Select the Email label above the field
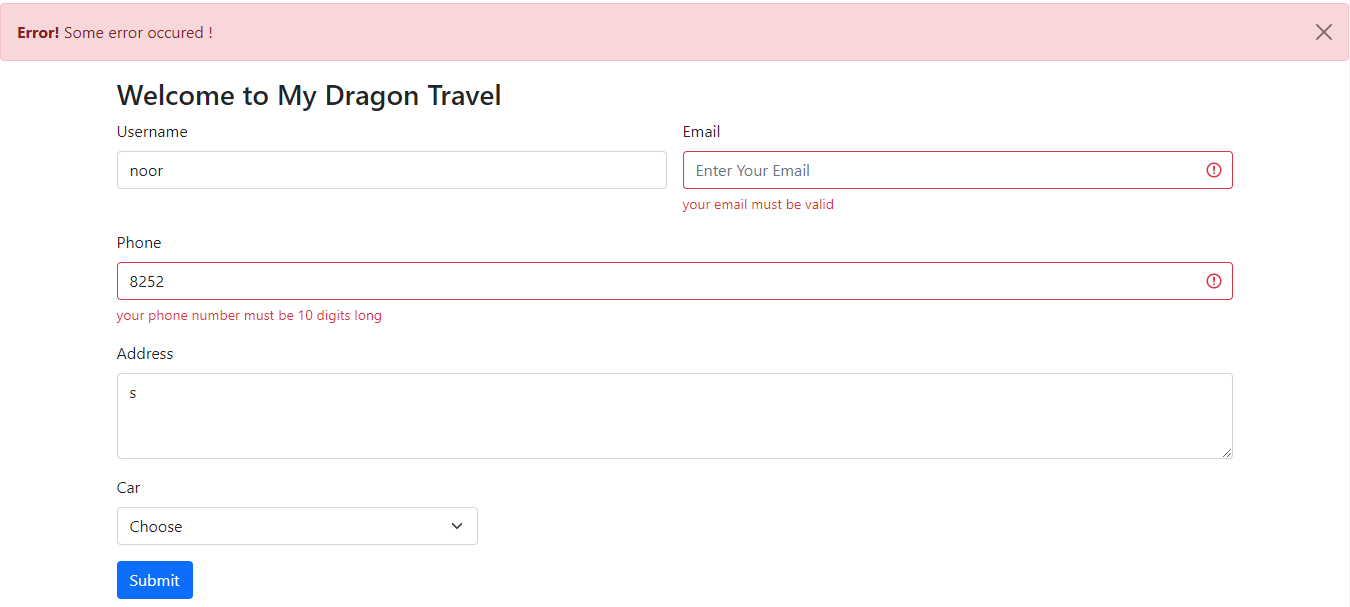Viewport: 1350px width, 607px height. click(x=701, y=131)
